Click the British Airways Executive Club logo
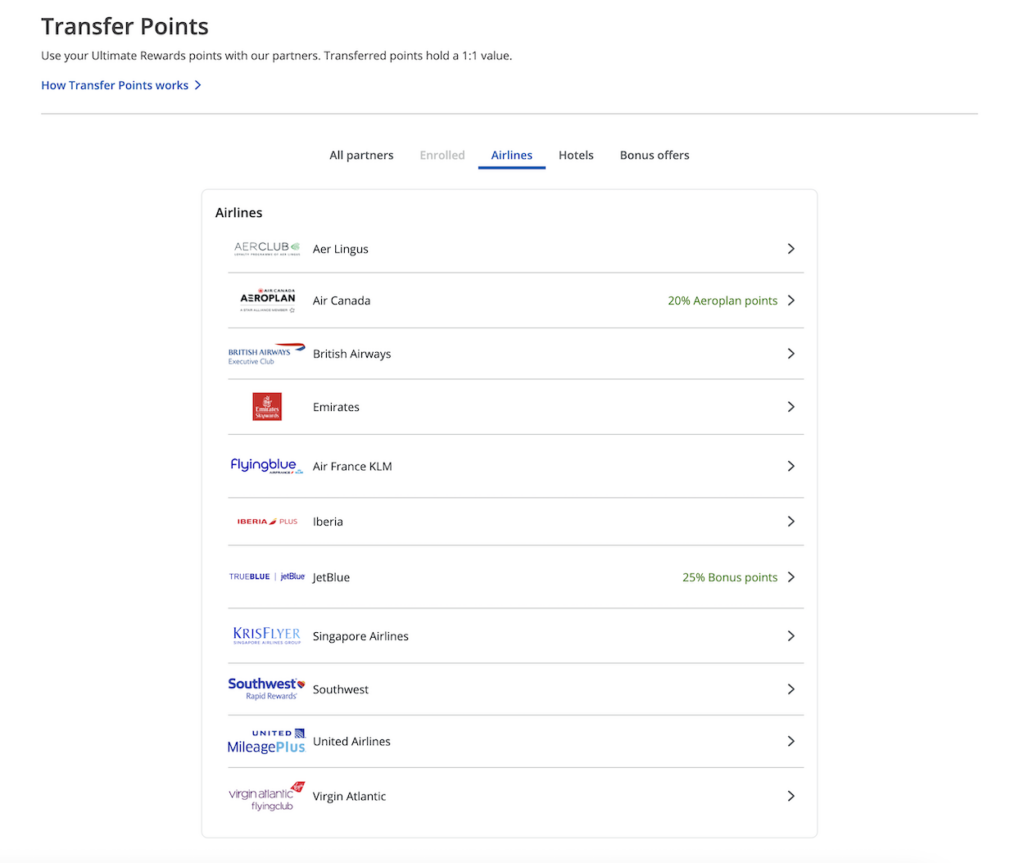The width and height of the screenshot is (1024, 863). click(x=266, y=353)
